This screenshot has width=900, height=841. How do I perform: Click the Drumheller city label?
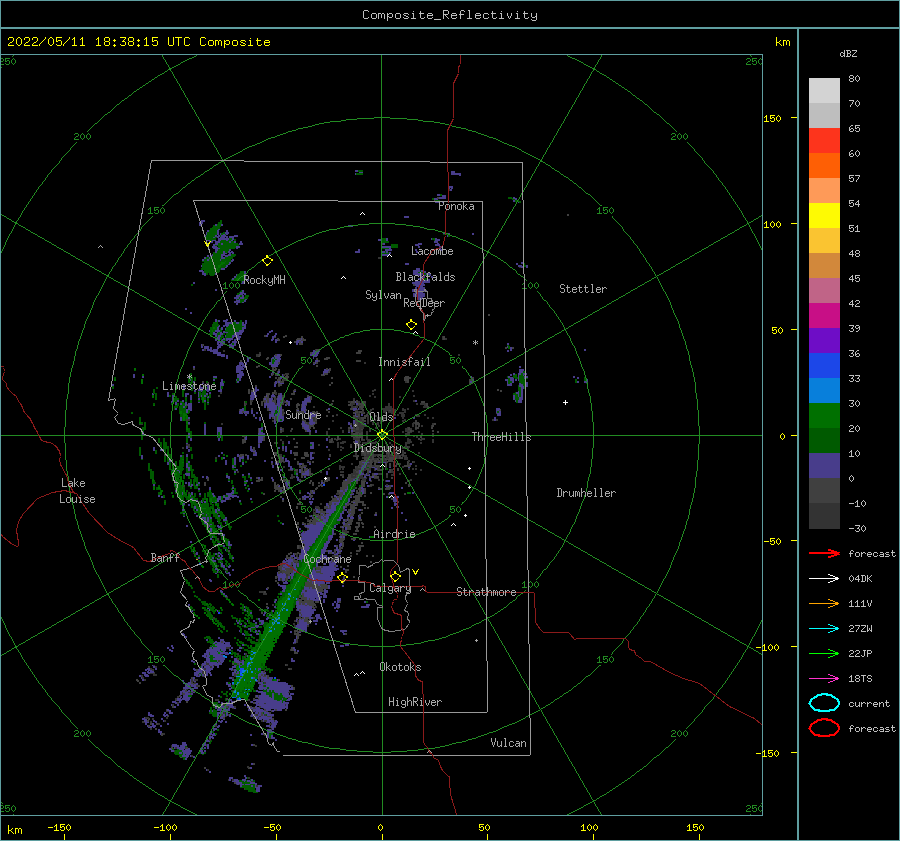[586, 493]
